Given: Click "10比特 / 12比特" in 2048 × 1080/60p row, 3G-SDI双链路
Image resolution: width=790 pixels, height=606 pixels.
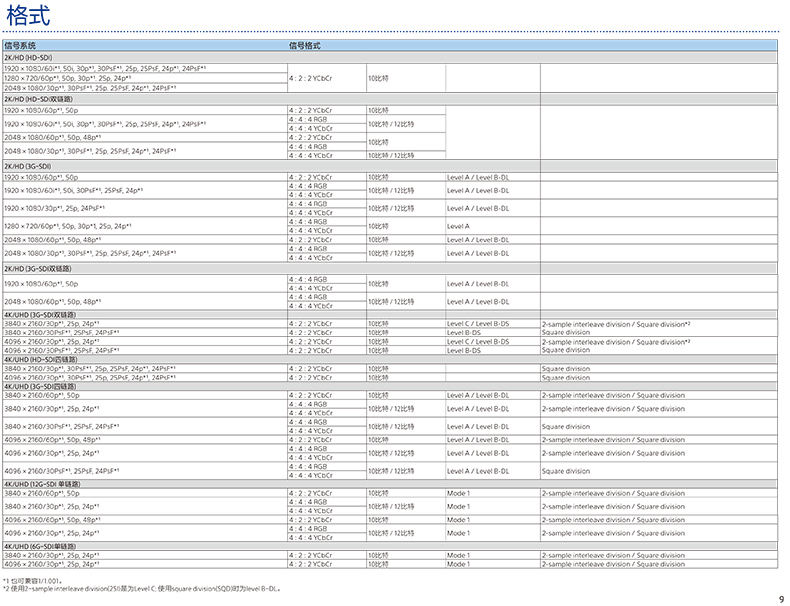Looking at the screenshot, I should pos(391,302).
